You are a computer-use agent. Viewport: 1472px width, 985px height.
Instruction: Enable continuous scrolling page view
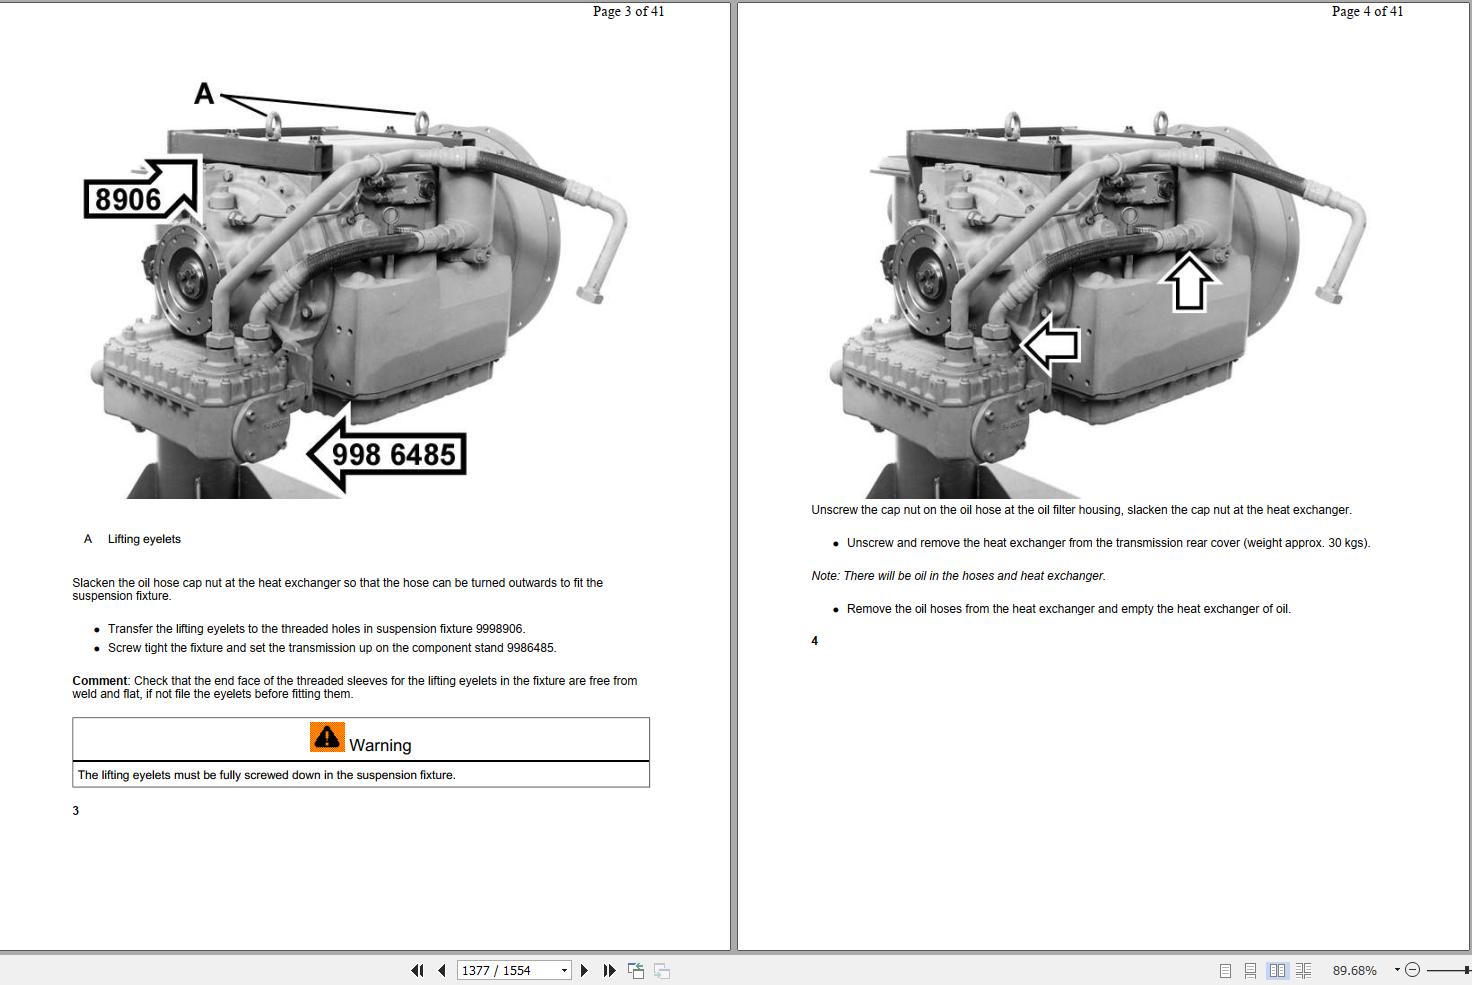(1250, 970)
